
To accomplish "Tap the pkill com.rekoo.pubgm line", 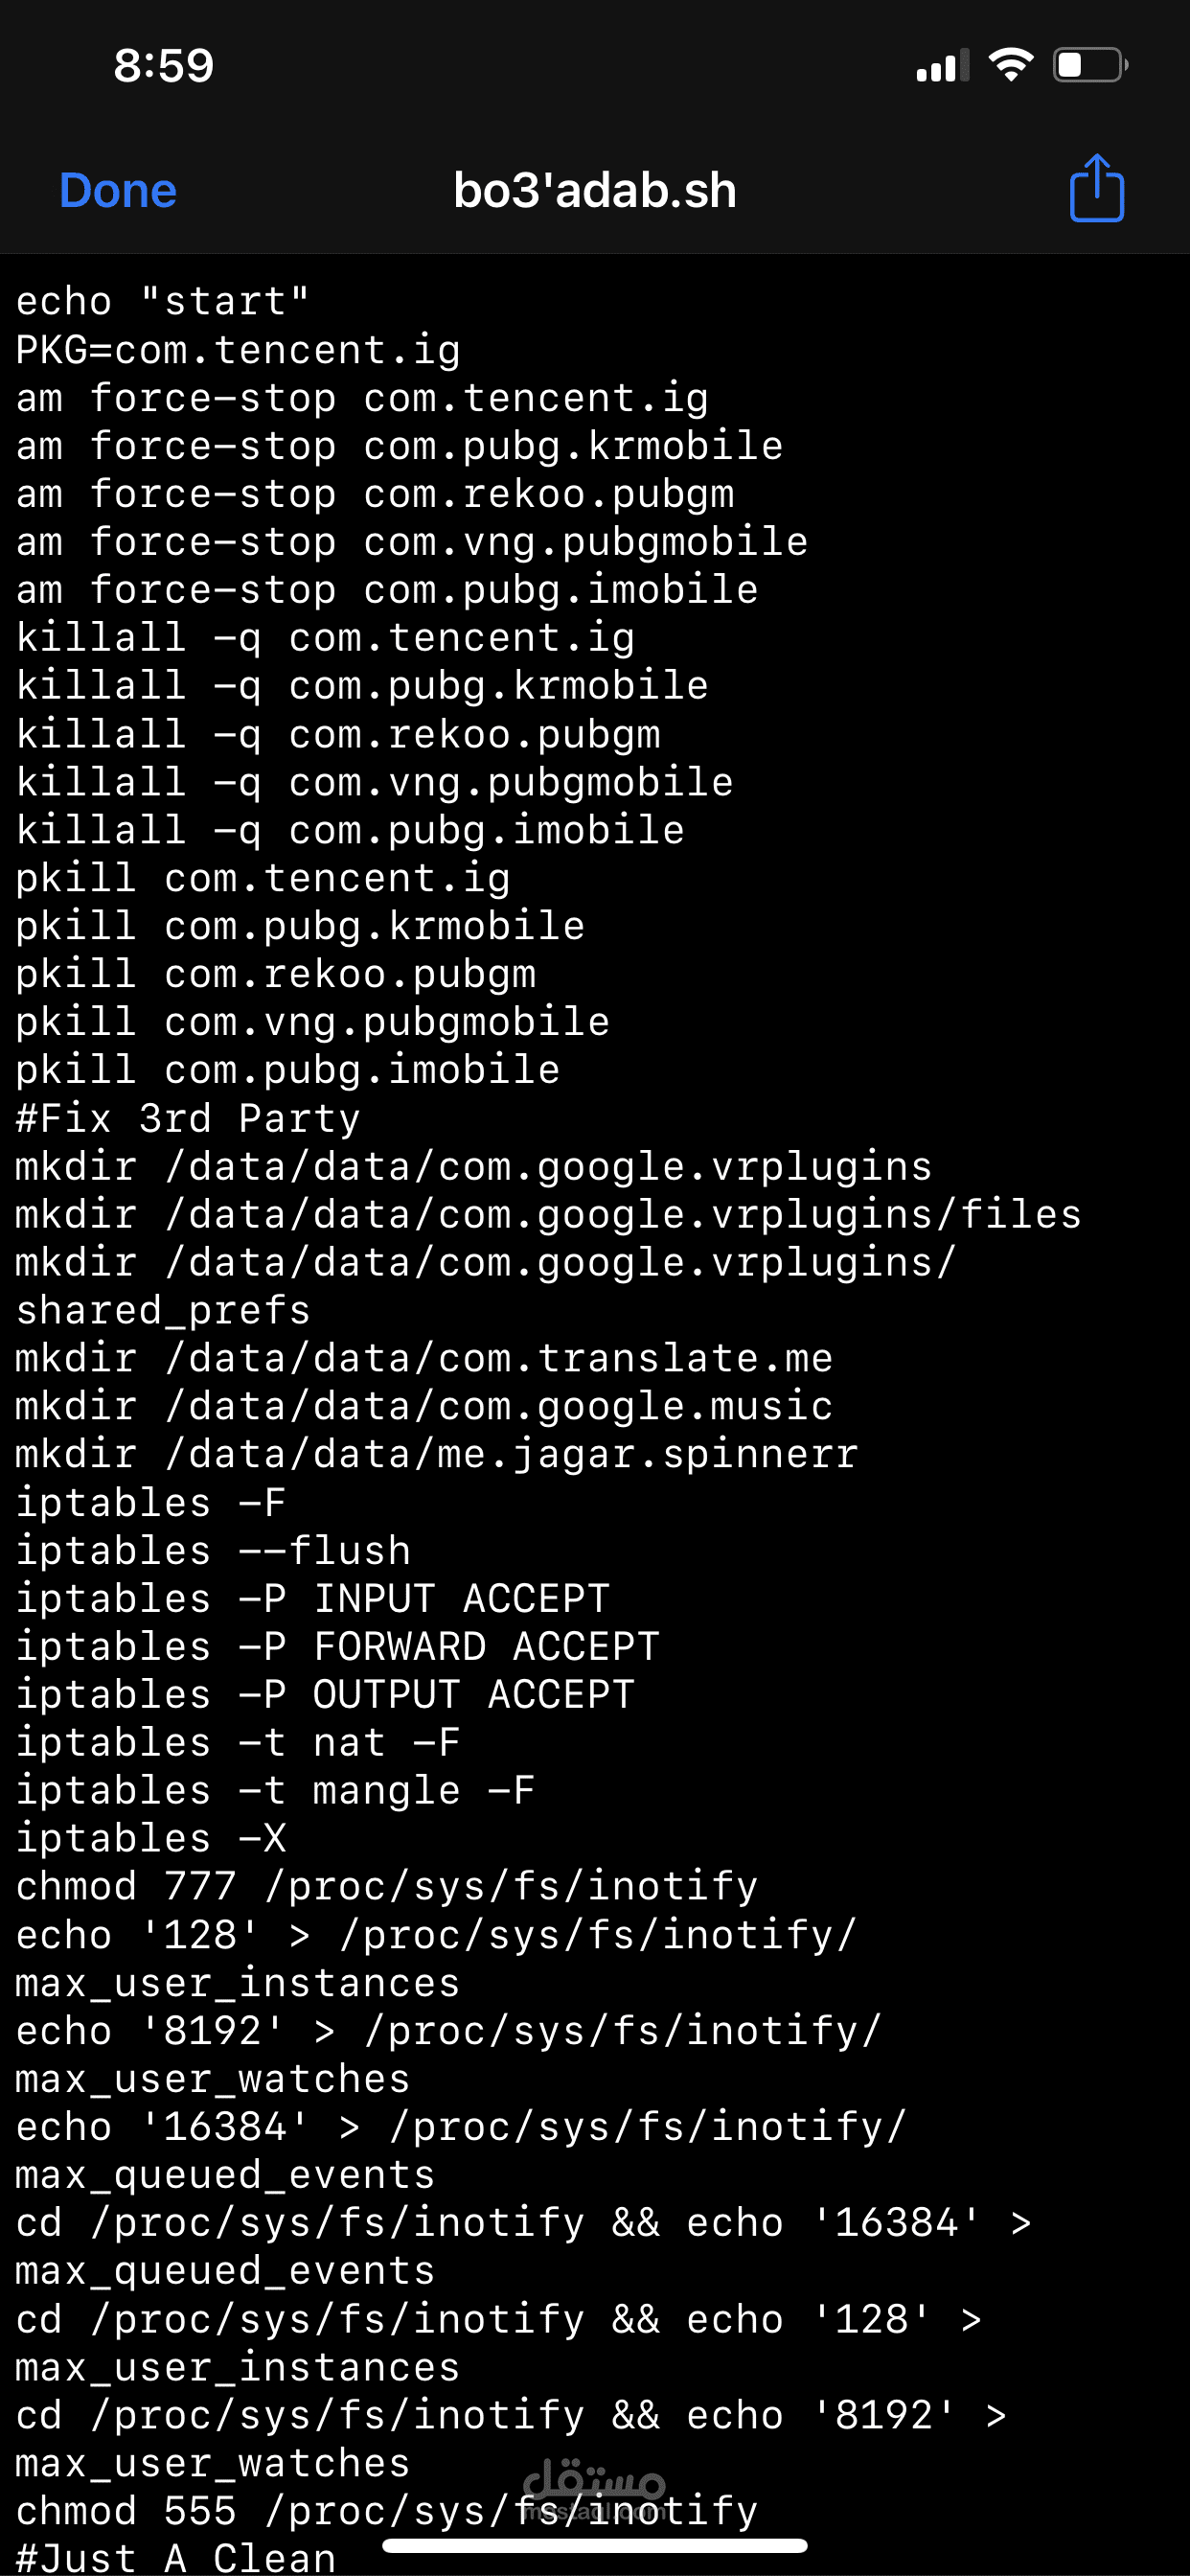I will coord(276,974).
